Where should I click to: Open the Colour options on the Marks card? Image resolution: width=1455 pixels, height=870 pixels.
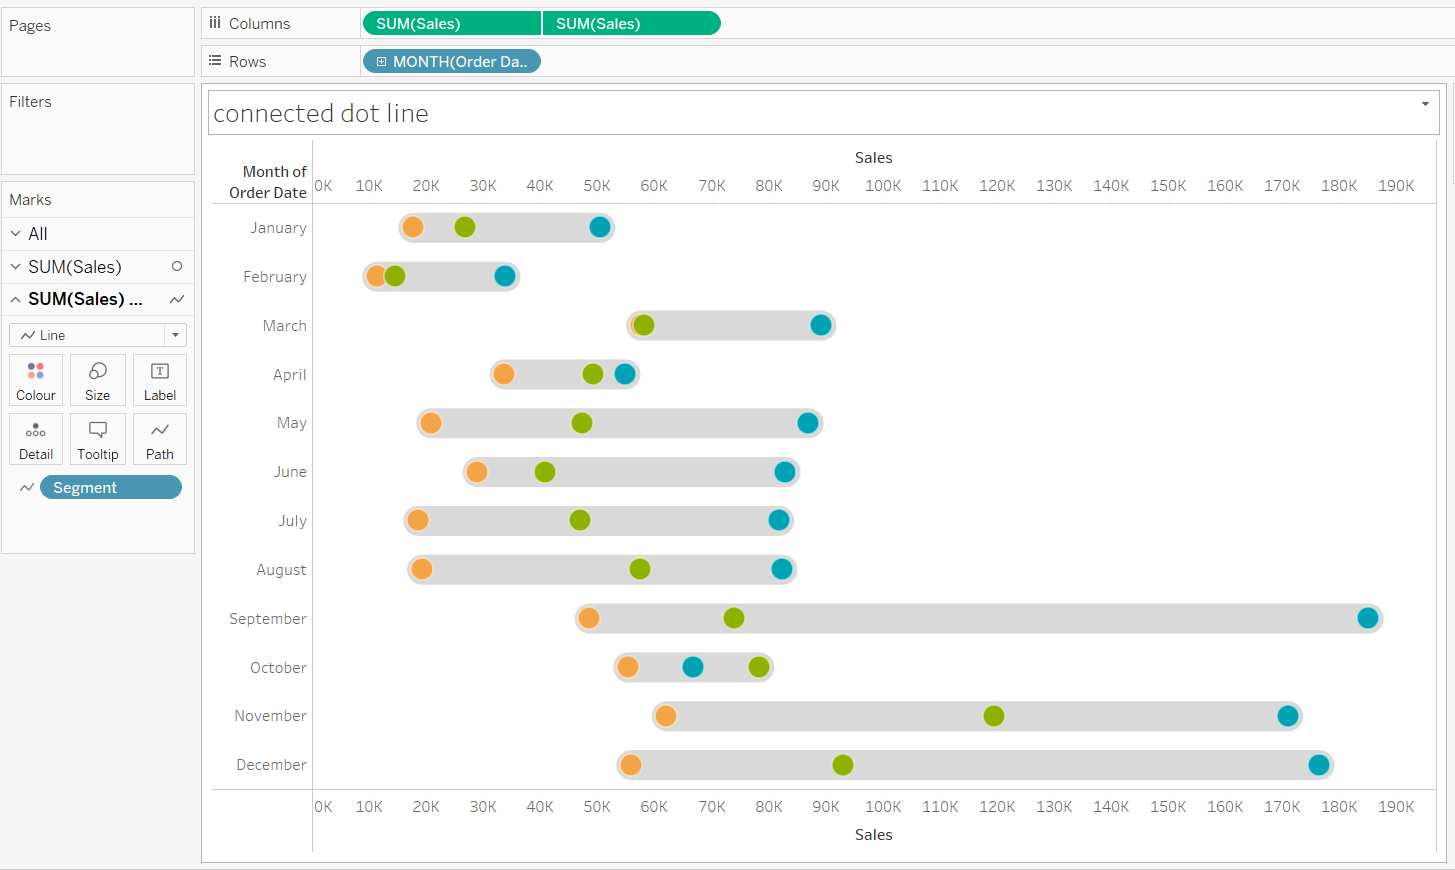(35, 380)
